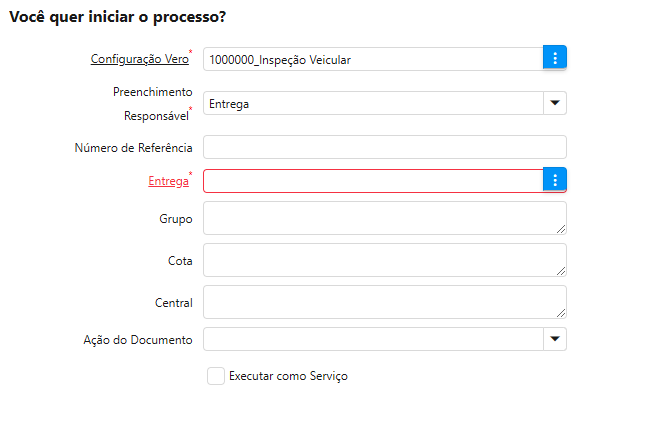
Task: Enable the Executar como Serviço checkbox
Action: [216, 376]
